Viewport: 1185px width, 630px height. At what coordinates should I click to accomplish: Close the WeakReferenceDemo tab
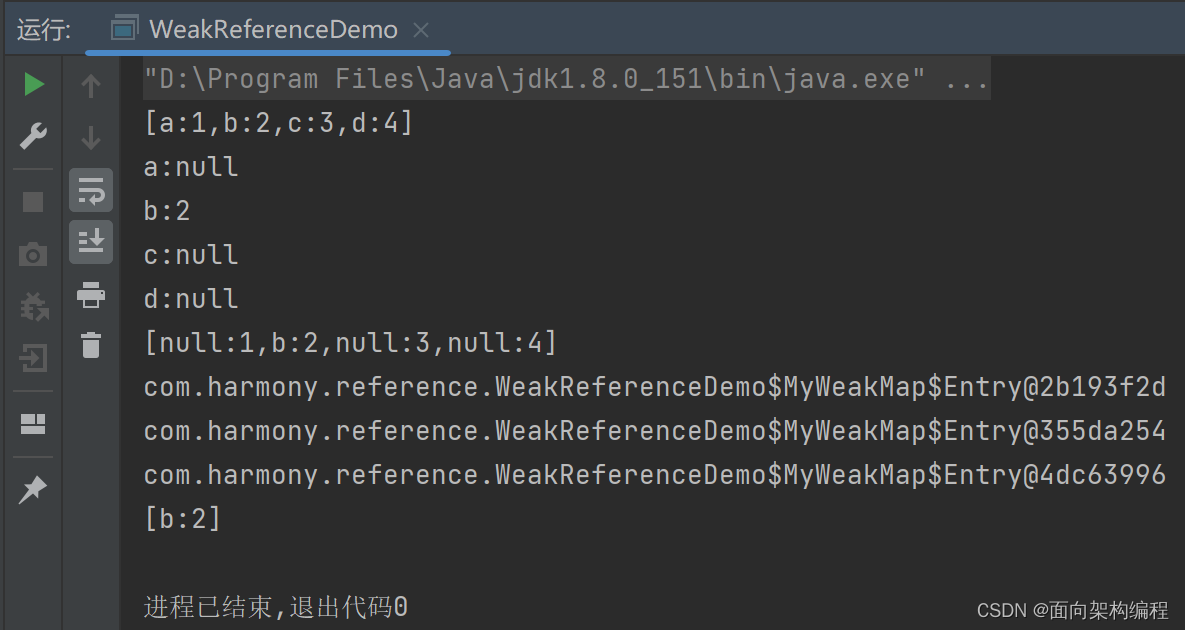(421, 29)
